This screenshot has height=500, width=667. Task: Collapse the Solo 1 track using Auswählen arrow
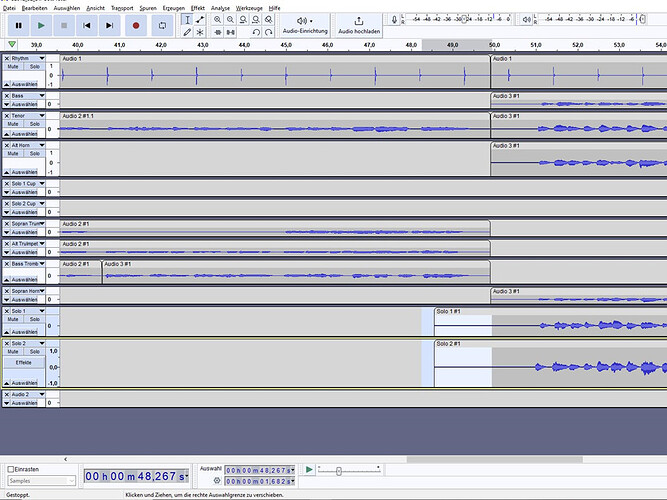tap(6, 337)
